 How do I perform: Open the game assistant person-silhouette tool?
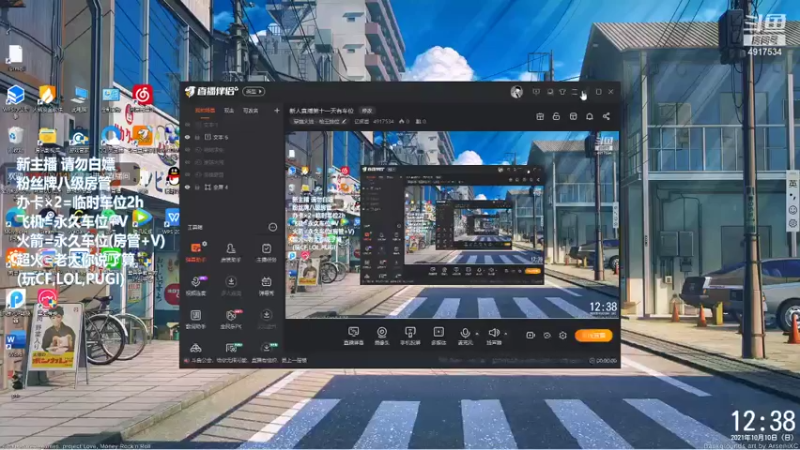click(231, 252)
